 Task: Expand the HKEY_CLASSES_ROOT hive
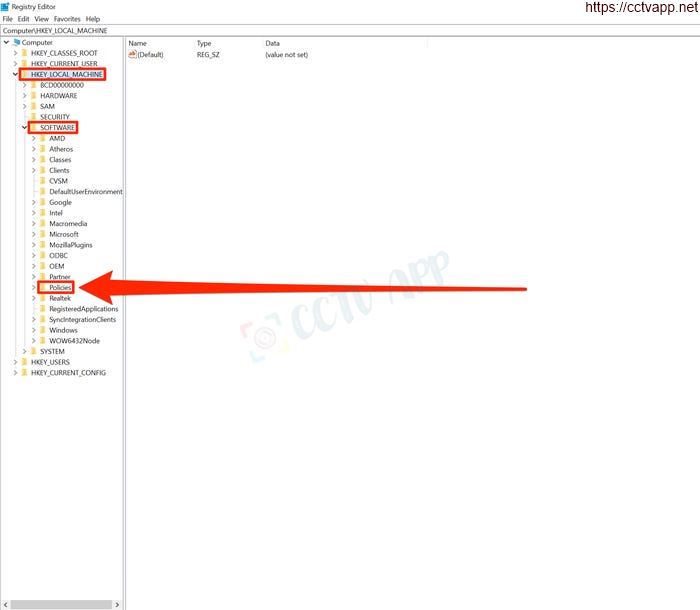tap(15, 53)
